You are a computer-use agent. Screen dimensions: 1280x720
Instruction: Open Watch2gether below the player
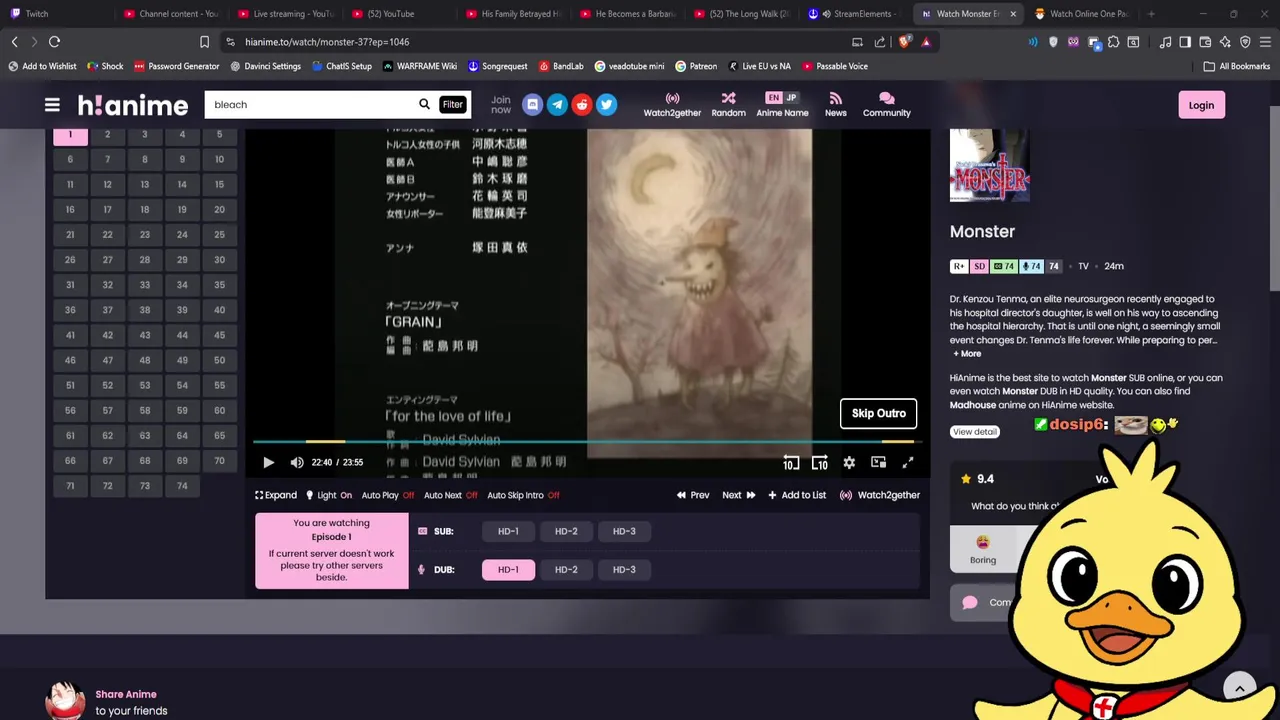tap(880, 495)
